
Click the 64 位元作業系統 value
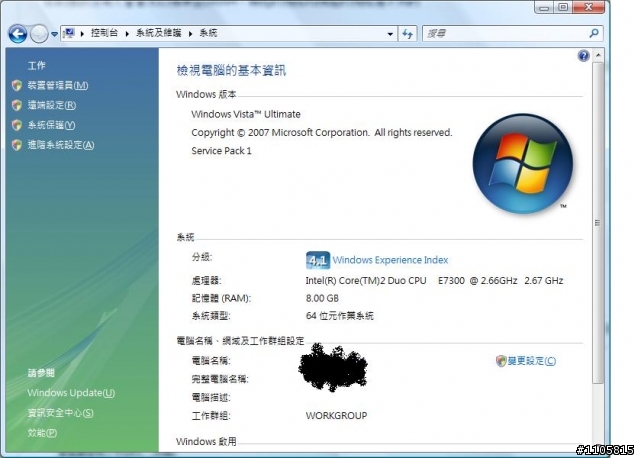(x=340, y=316)
